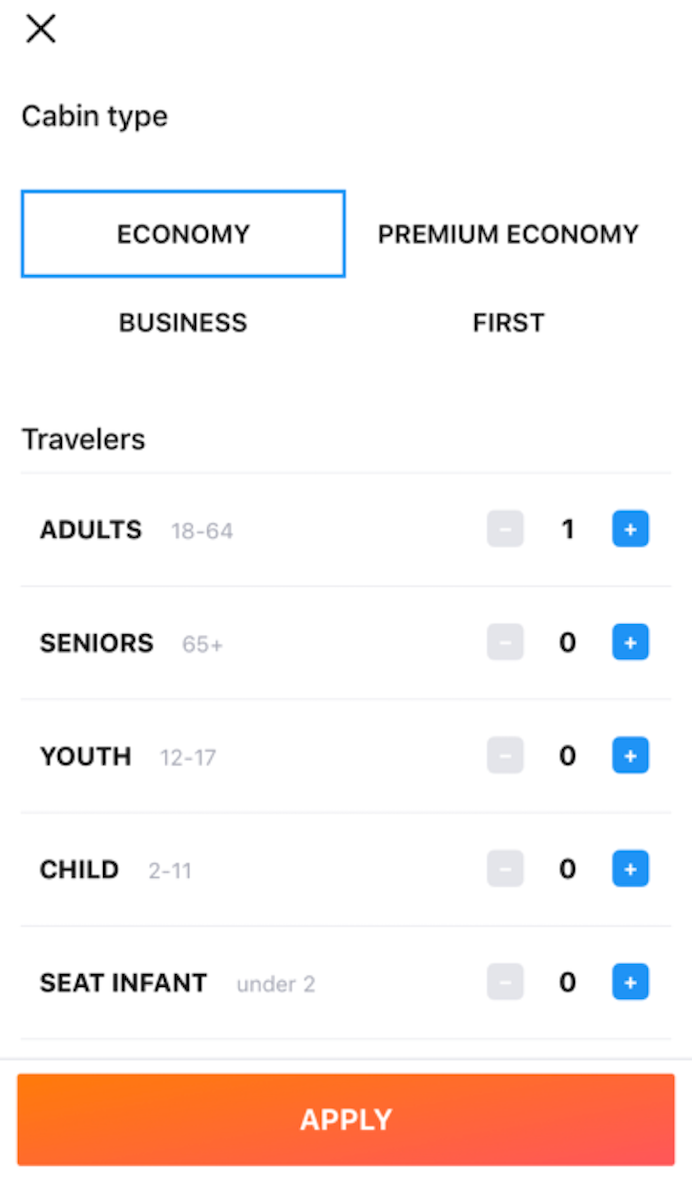Click the Adults count value

[568, 529]
